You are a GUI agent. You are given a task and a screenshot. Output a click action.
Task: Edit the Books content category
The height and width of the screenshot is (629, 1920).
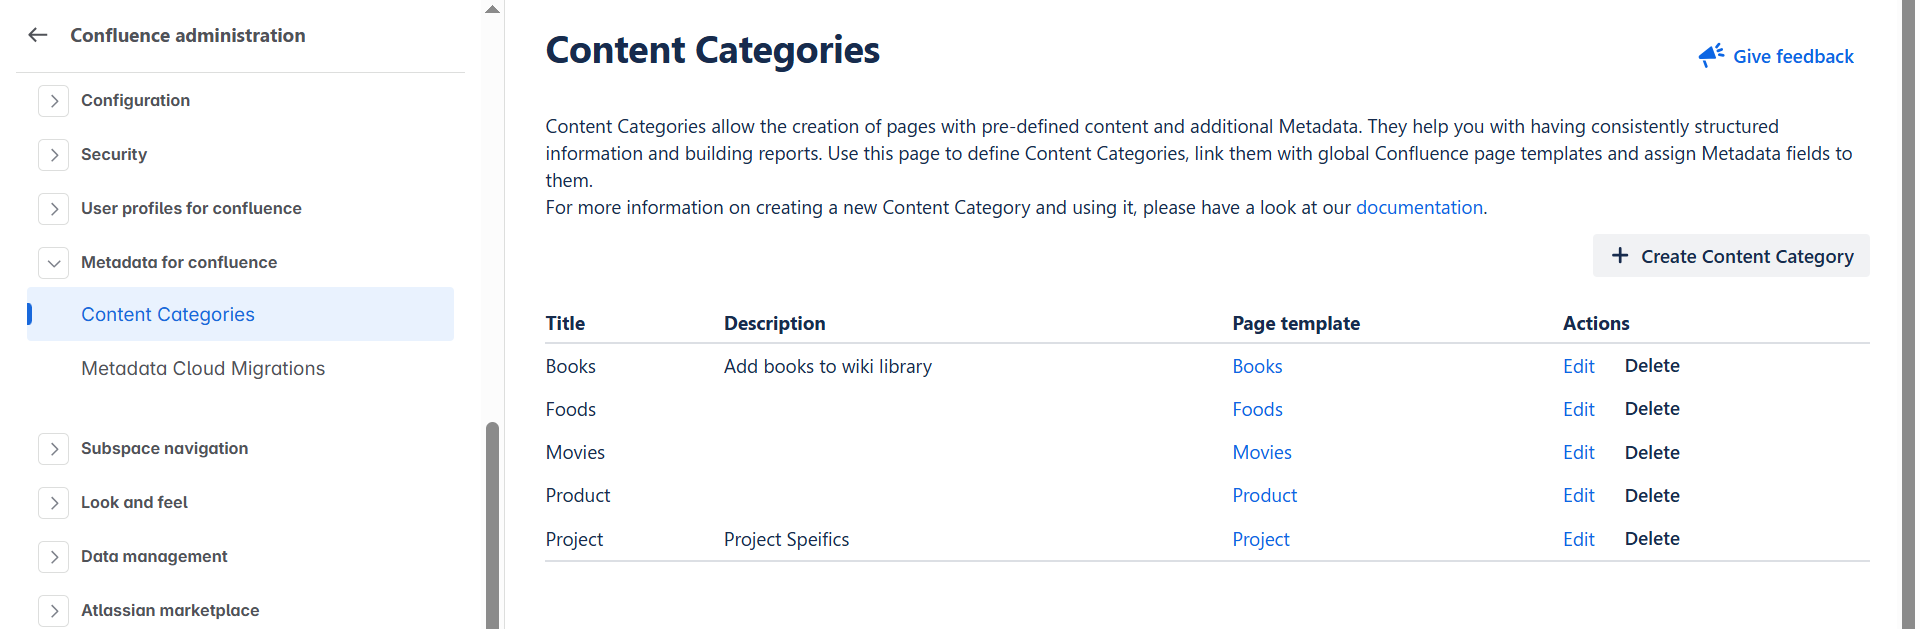1578,367
